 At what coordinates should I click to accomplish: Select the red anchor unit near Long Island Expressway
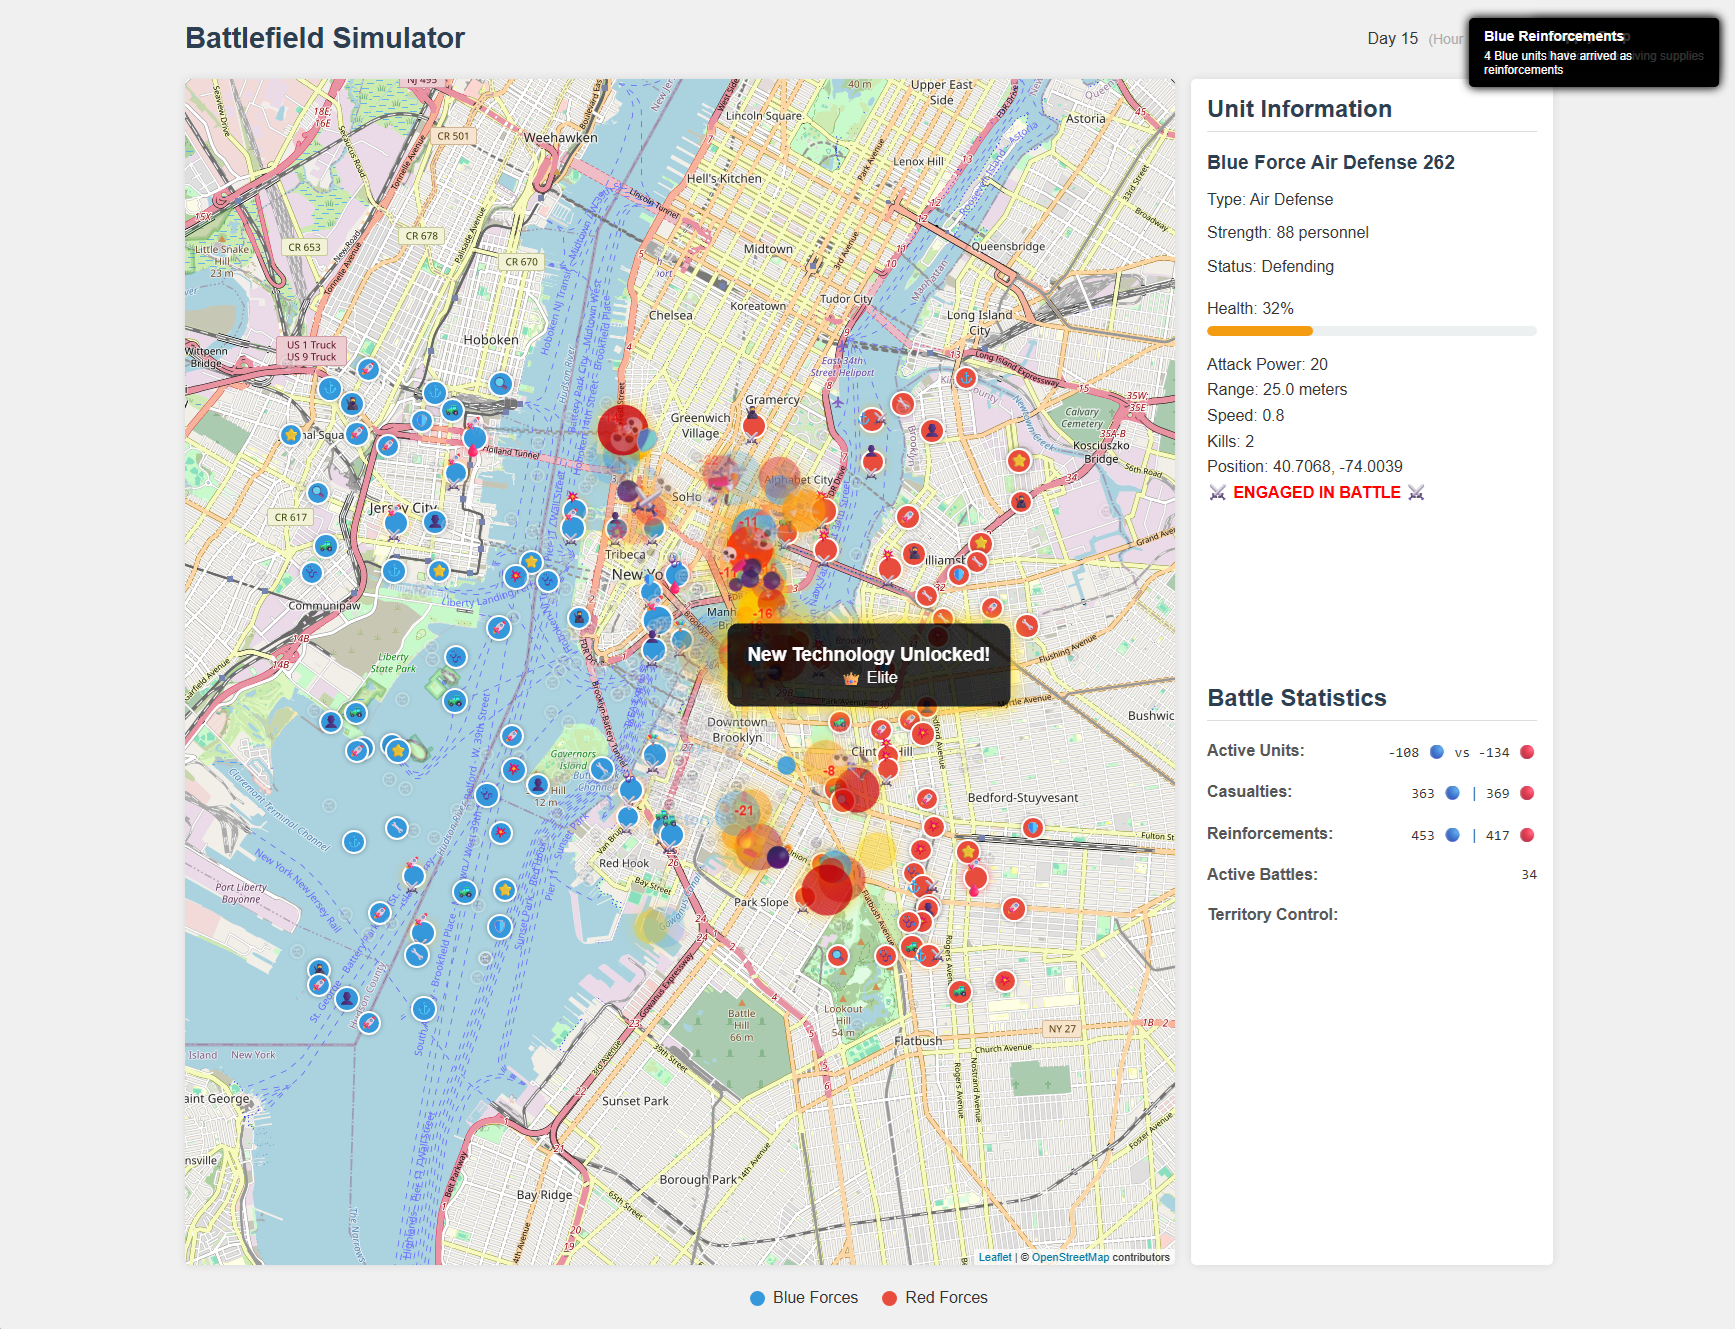(965, 377)
